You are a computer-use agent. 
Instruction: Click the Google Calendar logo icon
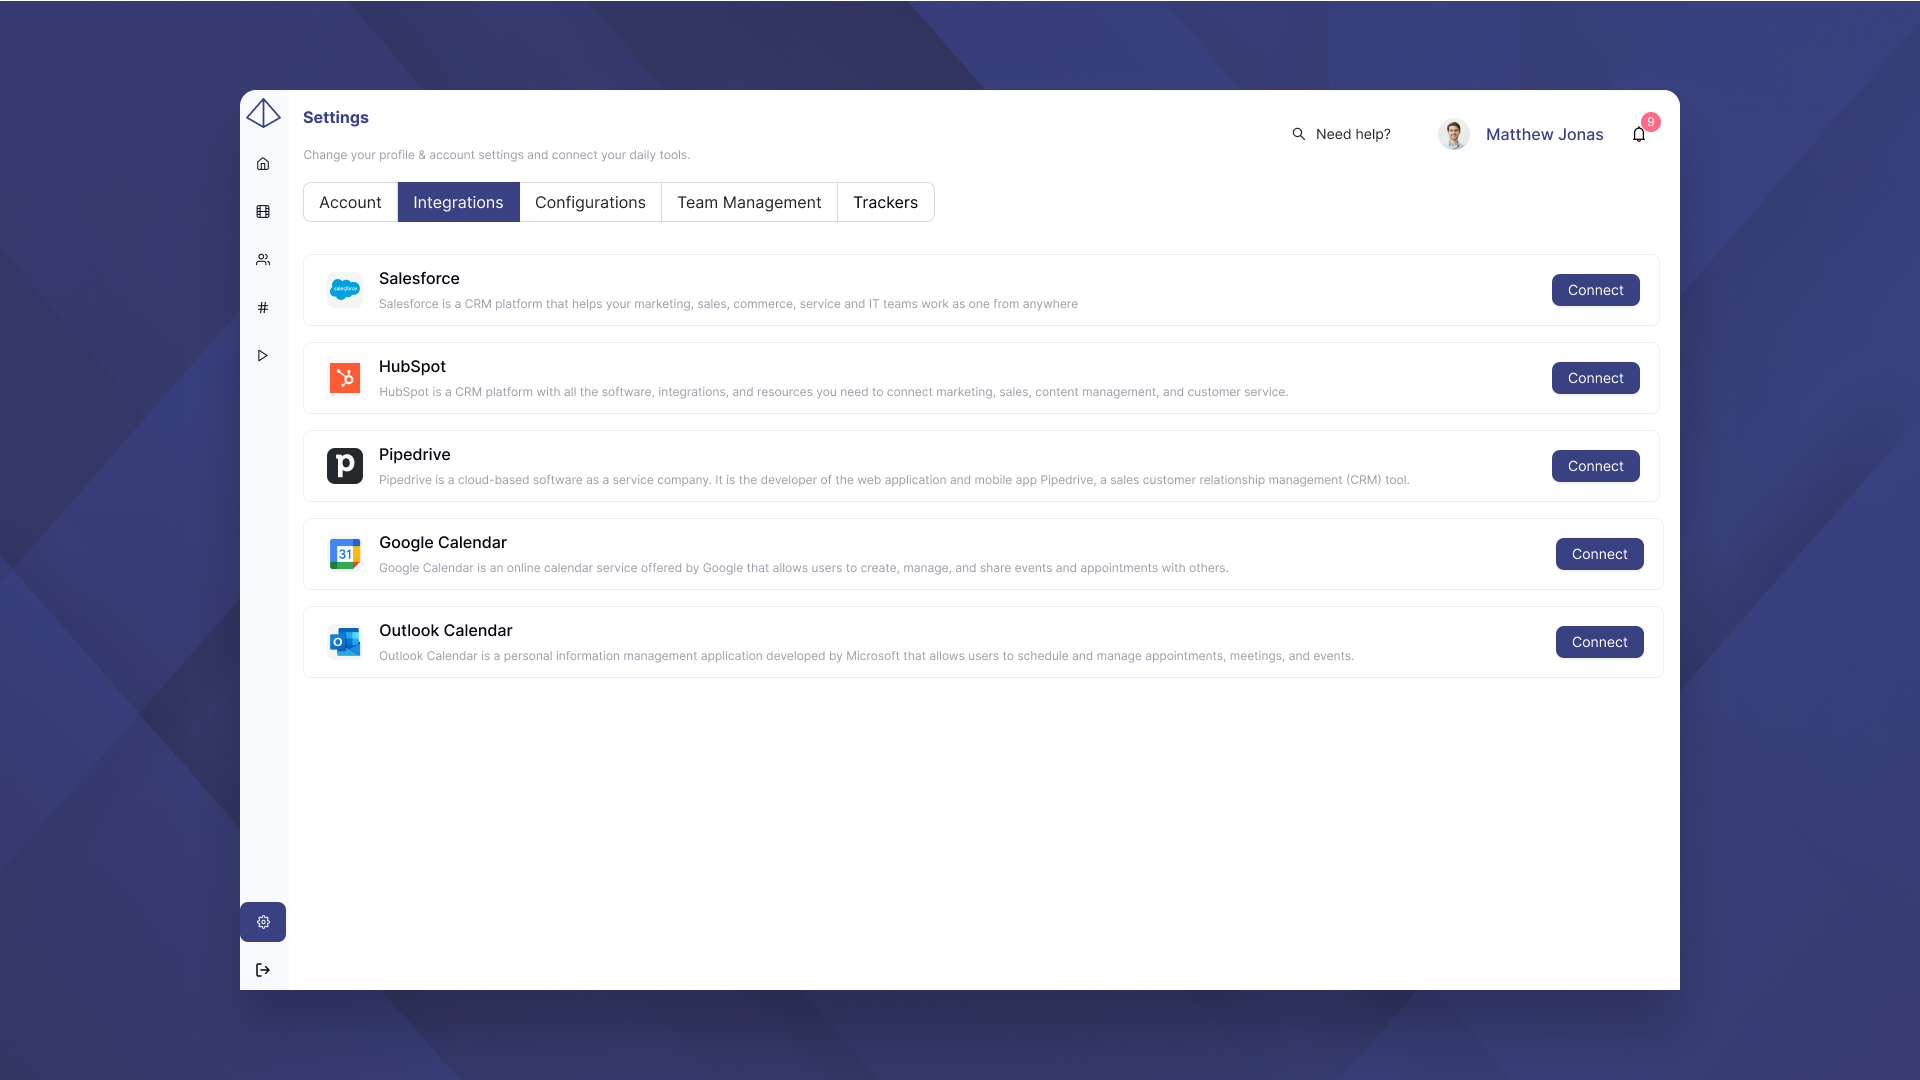tap(345, 554)
